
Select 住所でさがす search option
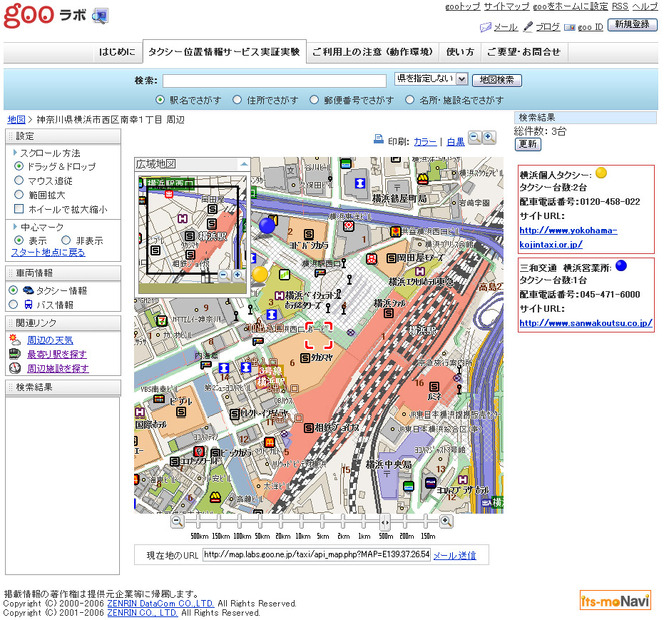237,100
